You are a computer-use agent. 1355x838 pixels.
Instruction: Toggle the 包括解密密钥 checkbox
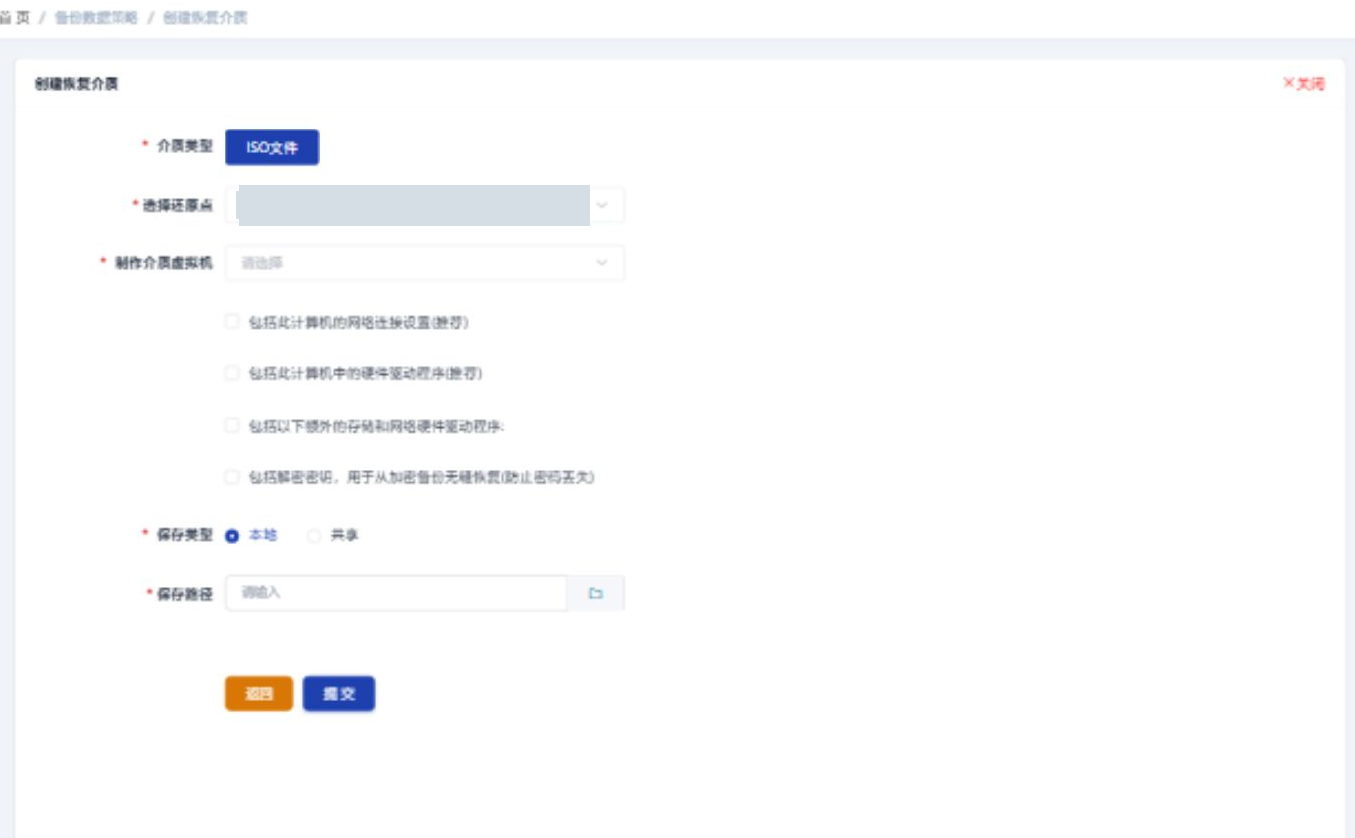(x=232, y=478)
